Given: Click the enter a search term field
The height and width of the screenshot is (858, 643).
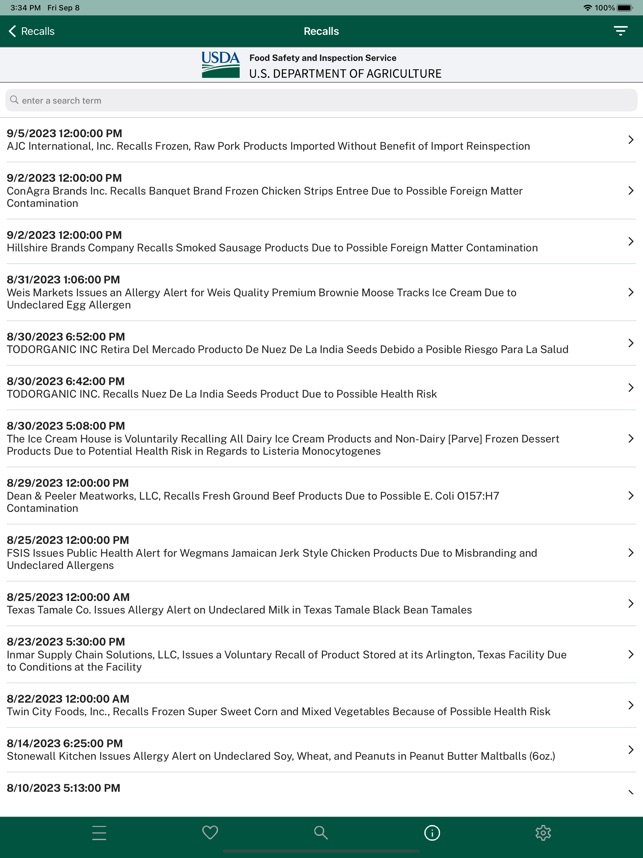Looking at the screenshot, I should (320, 100).
